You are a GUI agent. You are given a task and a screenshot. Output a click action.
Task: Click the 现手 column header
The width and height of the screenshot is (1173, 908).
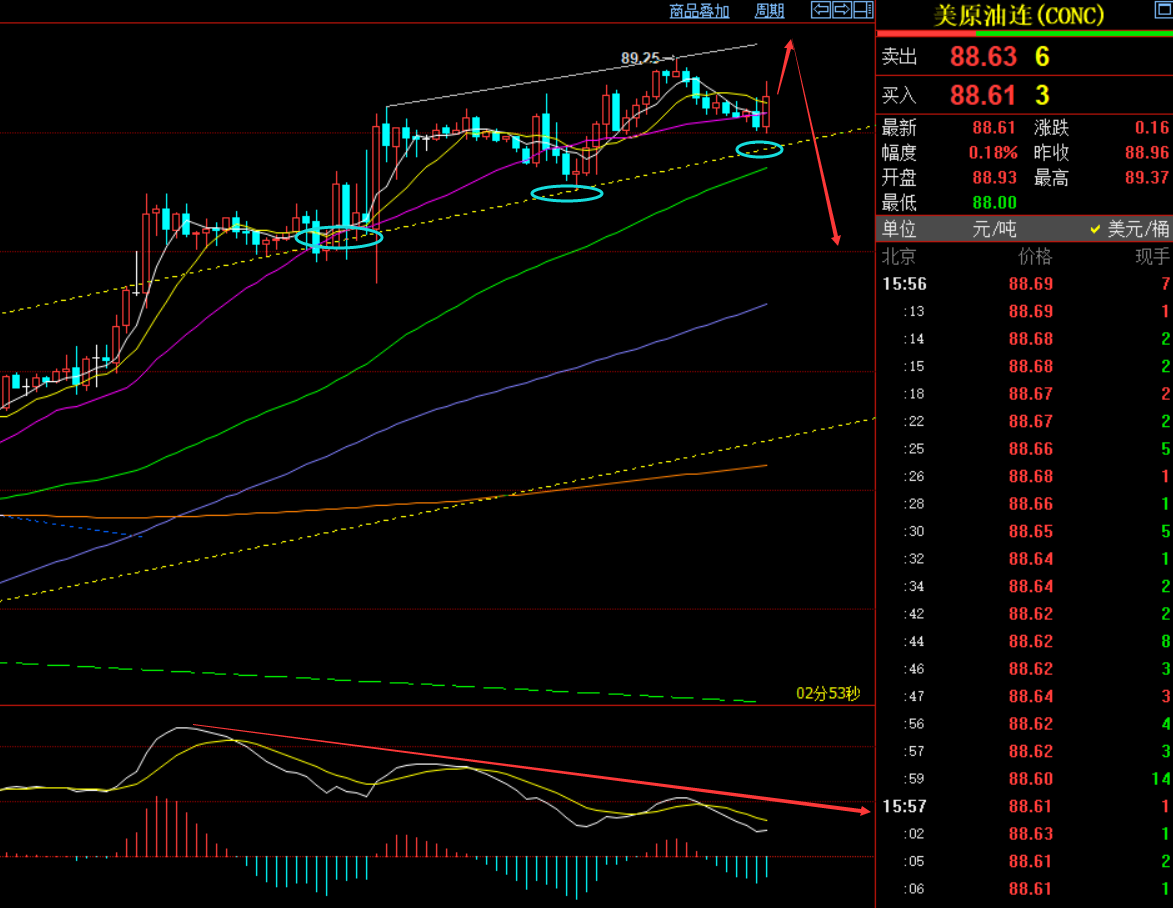tap(1152, 257)
